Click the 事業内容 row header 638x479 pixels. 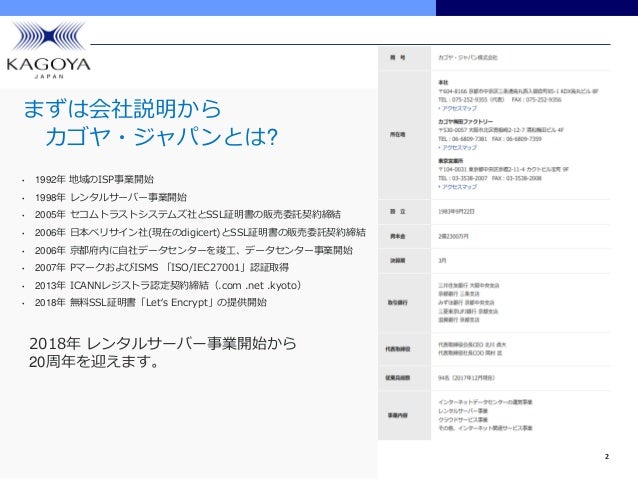click(398, 416)
